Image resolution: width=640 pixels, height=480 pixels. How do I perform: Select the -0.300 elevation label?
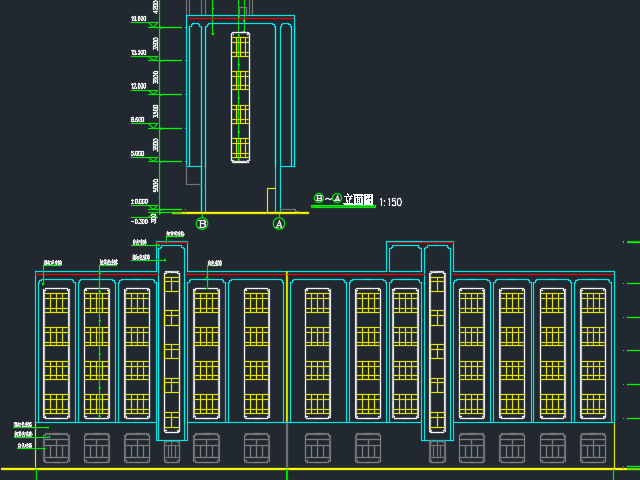pos(139,221)
